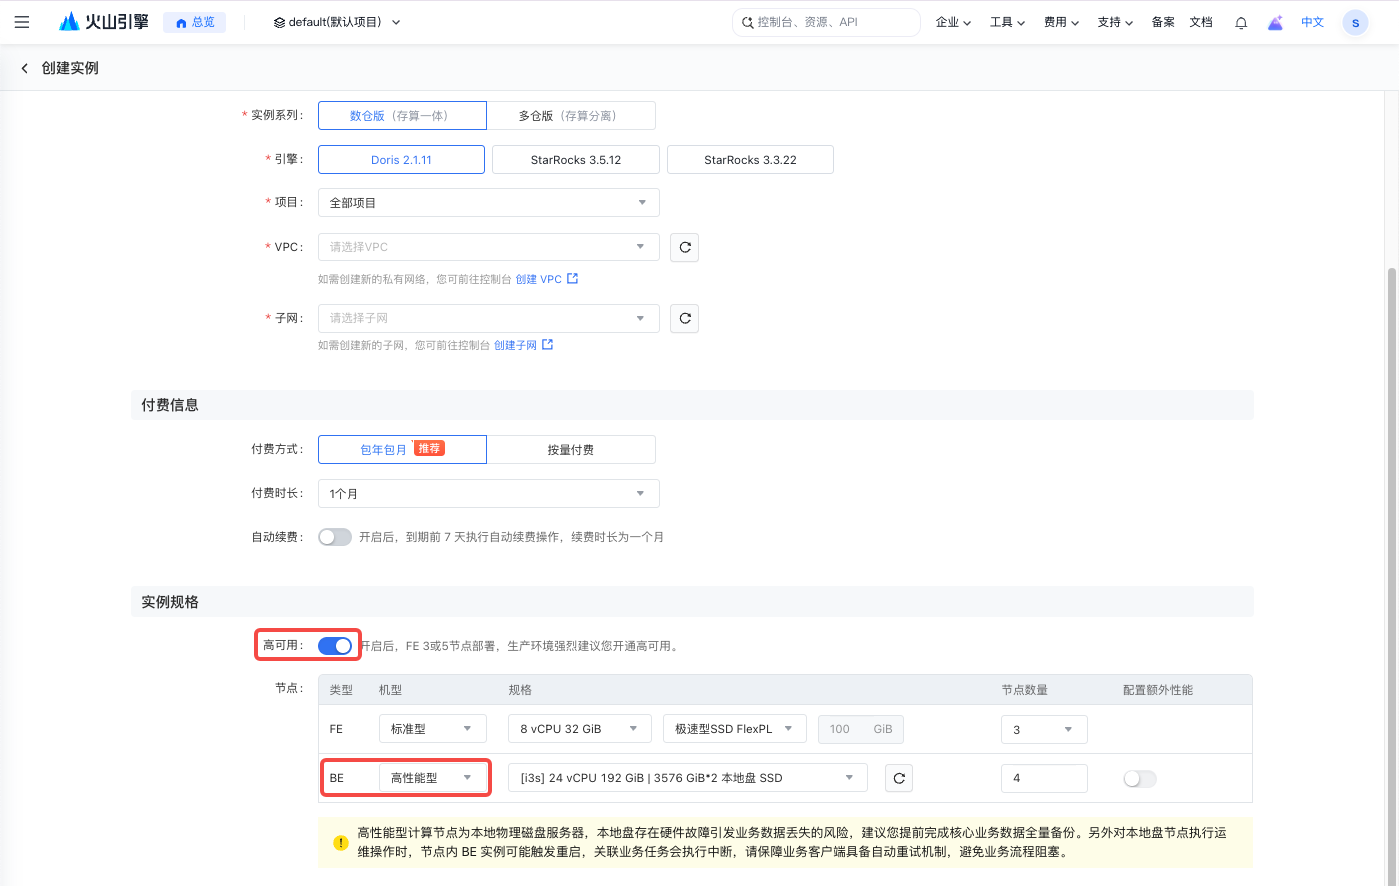Open 文档 in the header
Screen dimensions: 1399x886
(x=1201, y=22)
